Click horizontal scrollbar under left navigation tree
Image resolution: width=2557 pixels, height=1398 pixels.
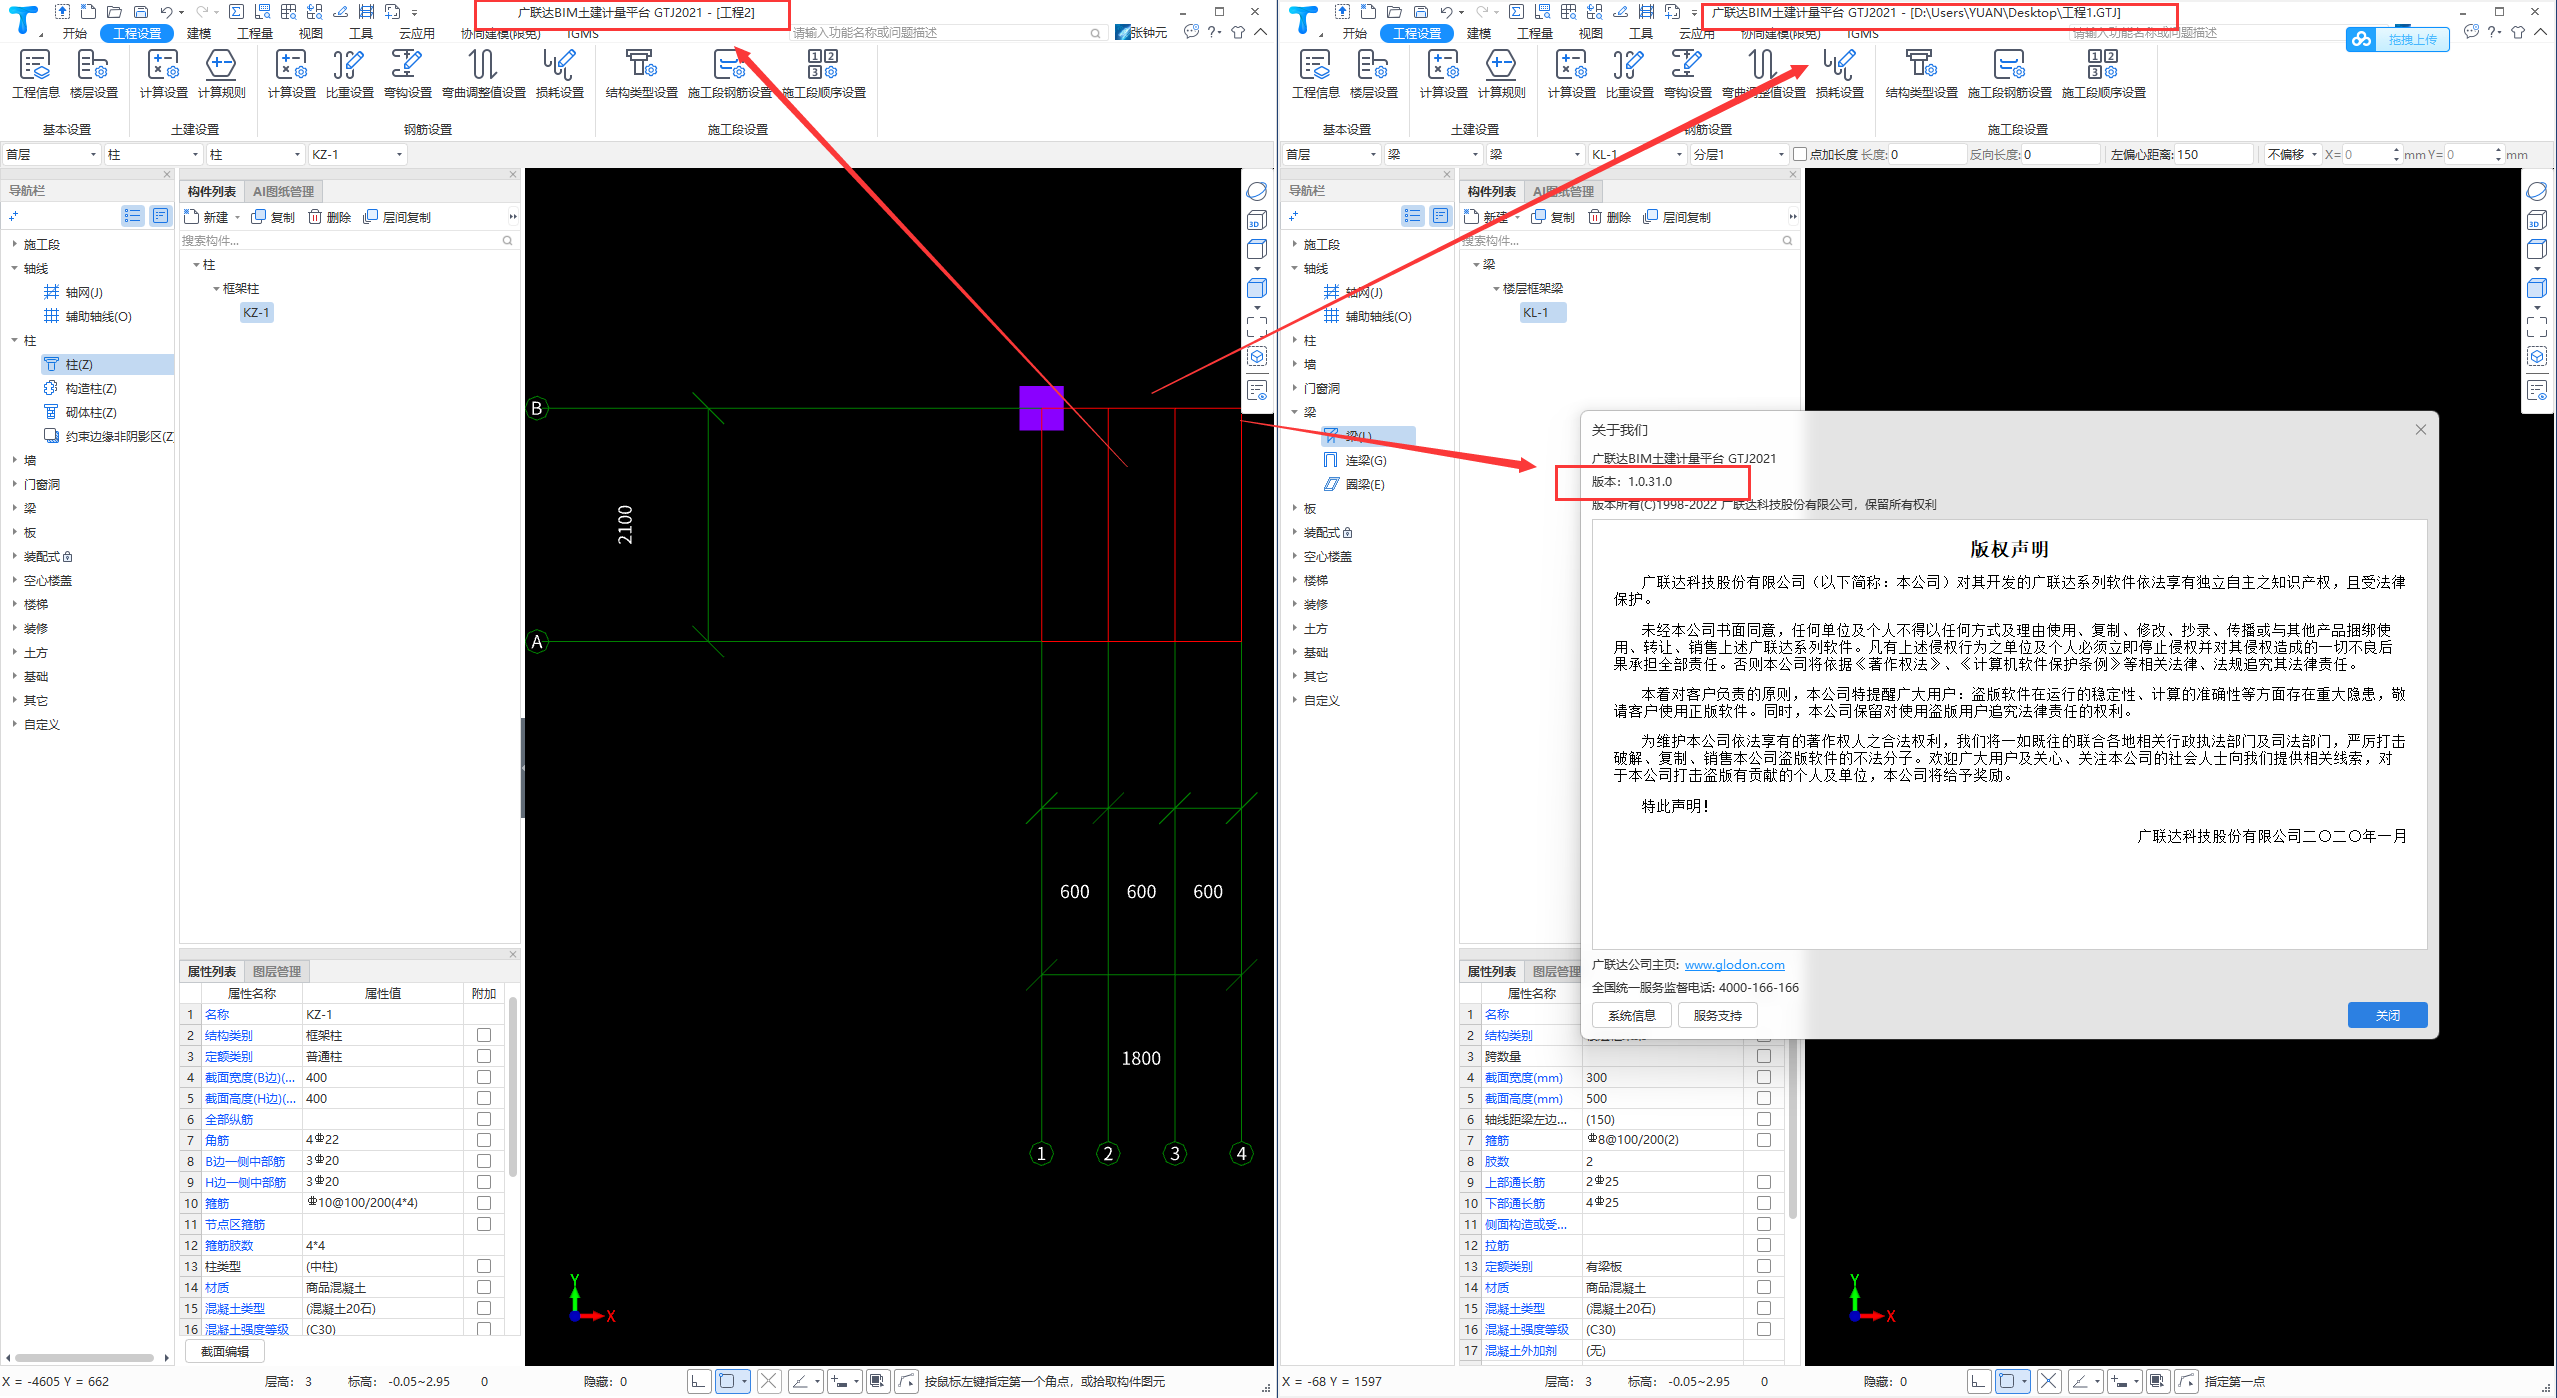pos(84,1357)
